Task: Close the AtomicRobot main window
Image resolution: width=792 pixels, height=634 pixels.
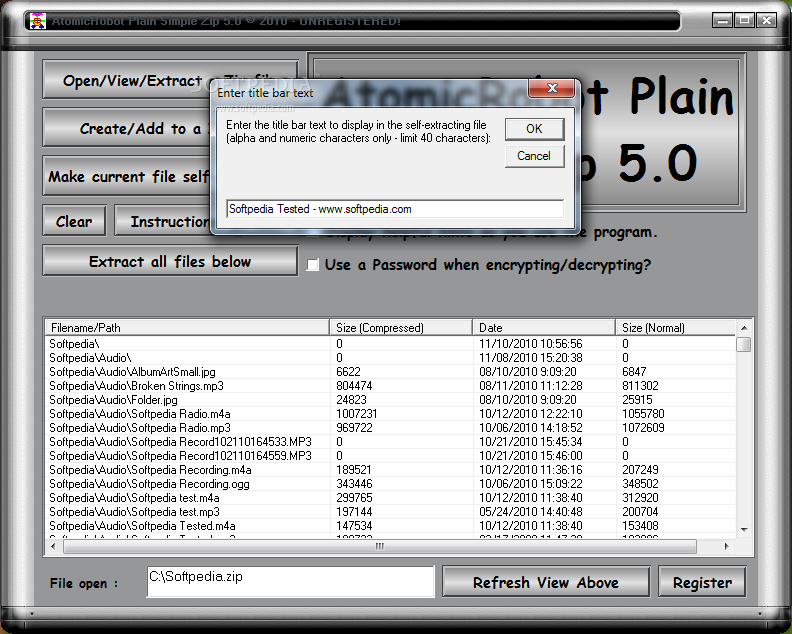Action: coord(766,20)
